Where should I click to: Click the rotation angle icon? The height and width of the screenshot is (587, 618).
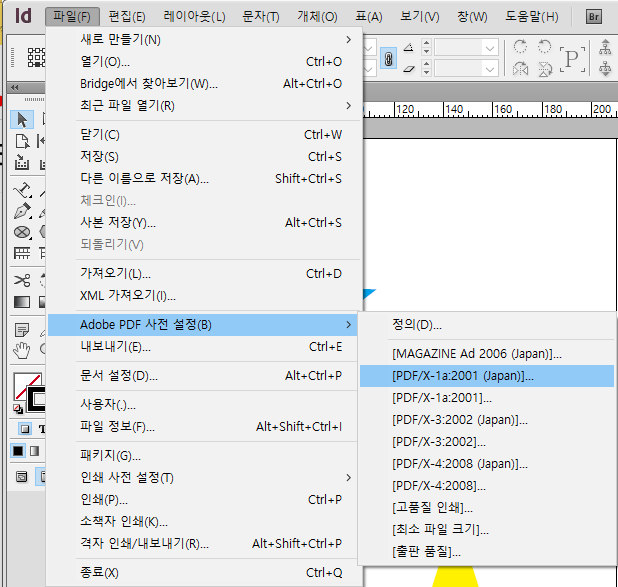tap(409, 48)
